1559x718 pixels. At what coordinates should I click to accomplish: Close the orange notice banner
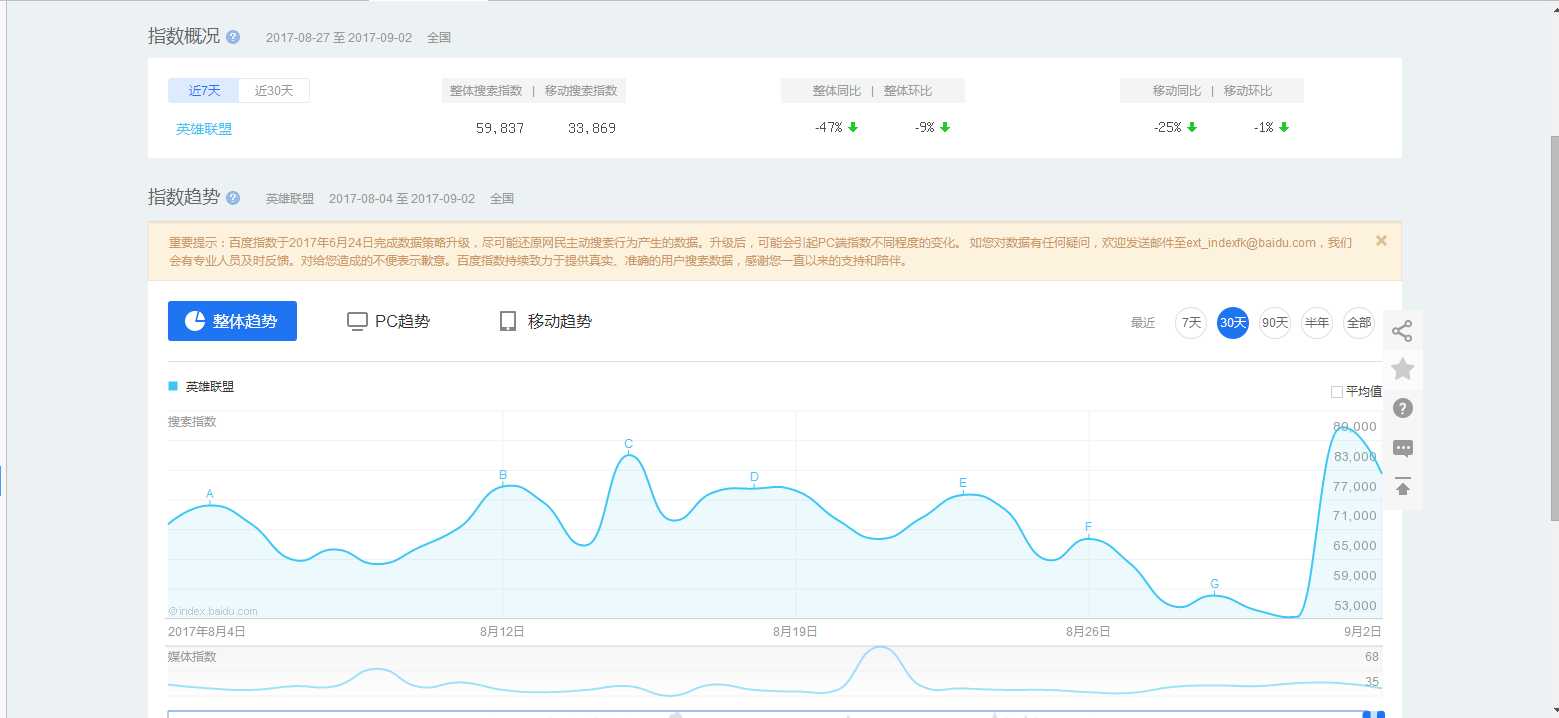(1381, 241)
